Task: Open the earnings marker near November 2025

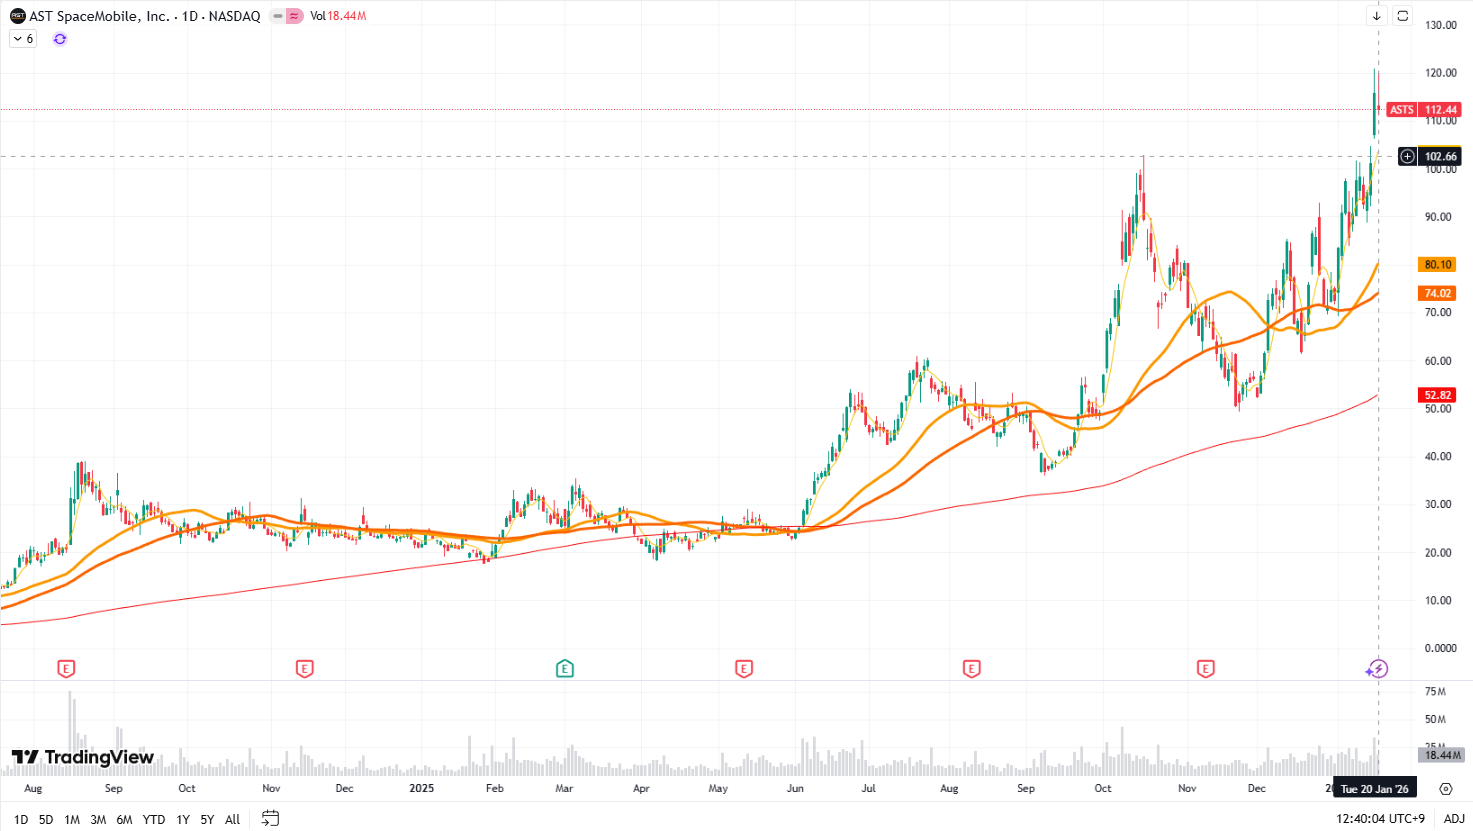Action: [x=1206, y=669]
